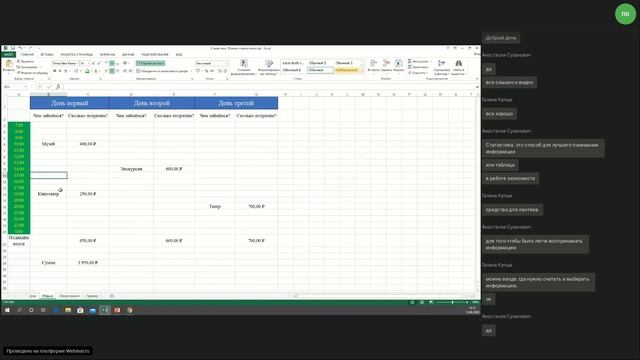Screen dimensions: 640x360
Task: Click into the formula bar field
Action: tap(269, 87)
